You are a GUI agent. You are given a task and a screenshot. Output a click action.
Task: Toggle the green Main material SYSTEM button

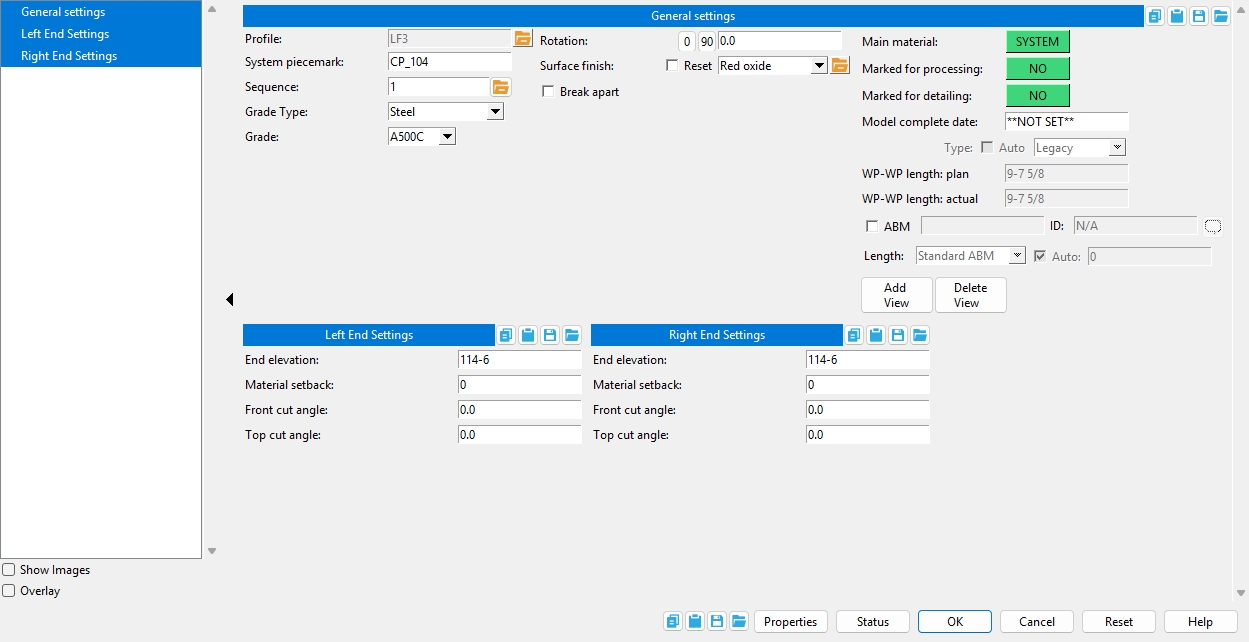pos(1037,42)
